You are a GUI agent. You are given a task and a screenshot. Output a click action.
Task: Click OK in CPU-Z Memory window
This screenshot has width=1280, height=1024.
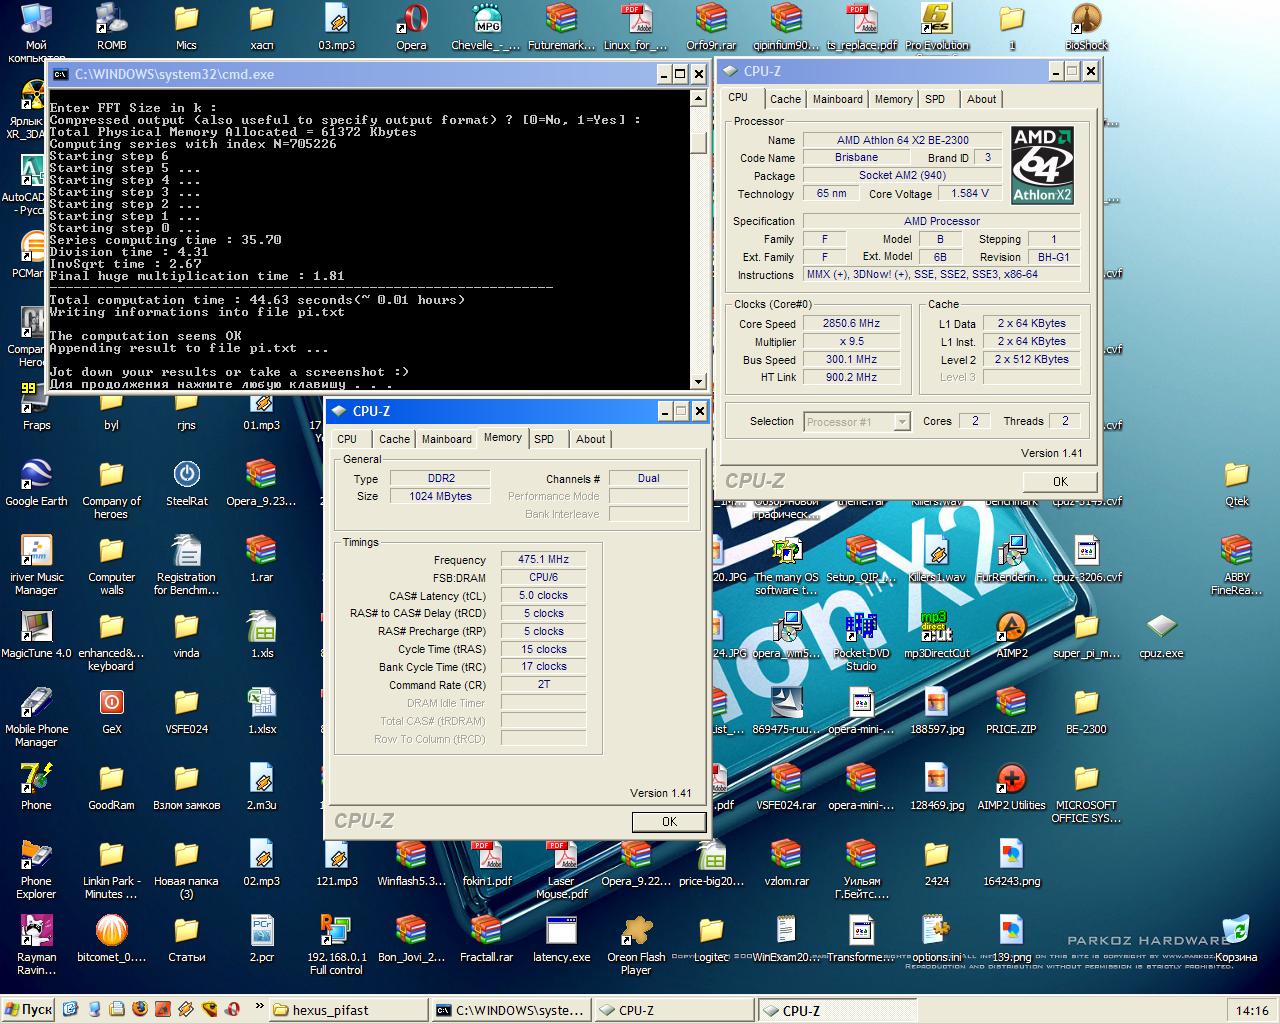(669, 822)
